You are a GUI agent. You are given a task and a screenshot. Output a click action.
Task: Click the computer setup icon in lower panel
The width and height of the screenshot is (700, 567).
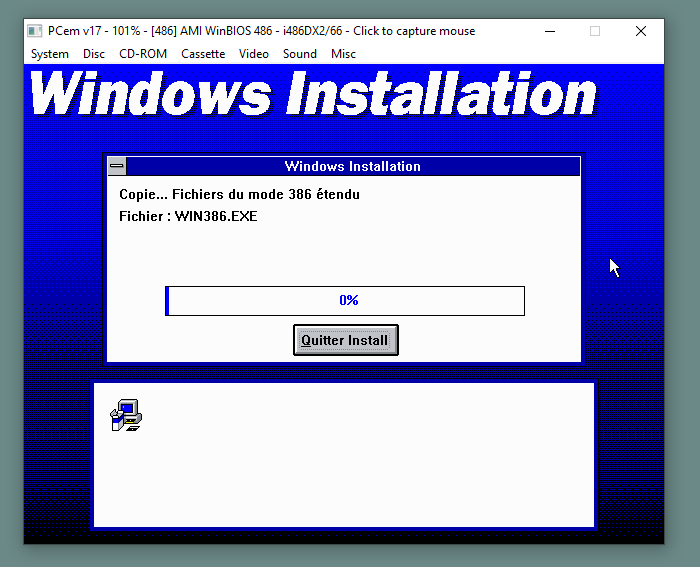tap(126, 415)
